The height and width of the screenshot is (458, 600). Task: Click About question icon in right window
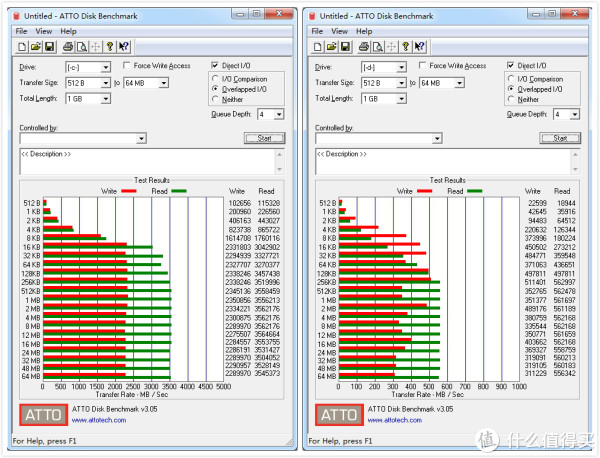click(406, 47)
